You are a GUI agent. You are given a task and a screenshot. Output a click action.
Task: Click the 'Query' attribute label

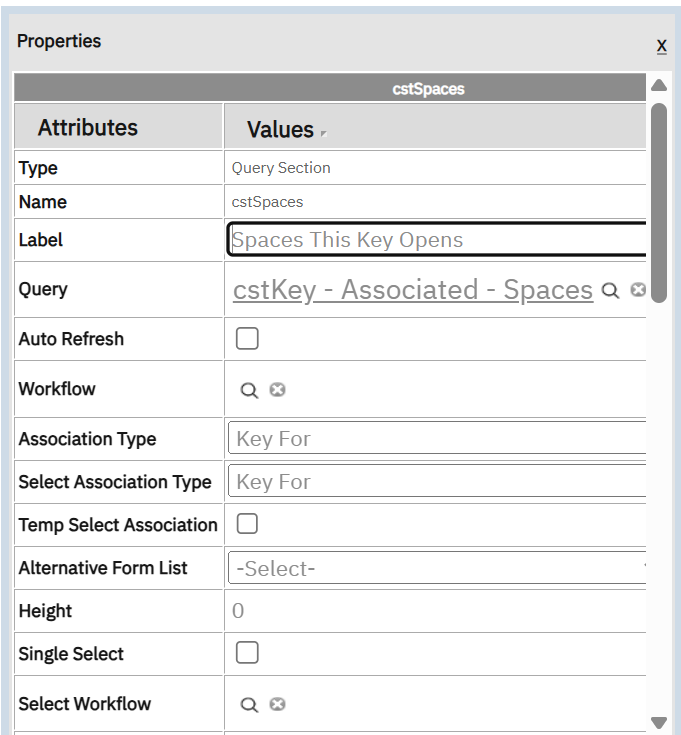(43, 289)
